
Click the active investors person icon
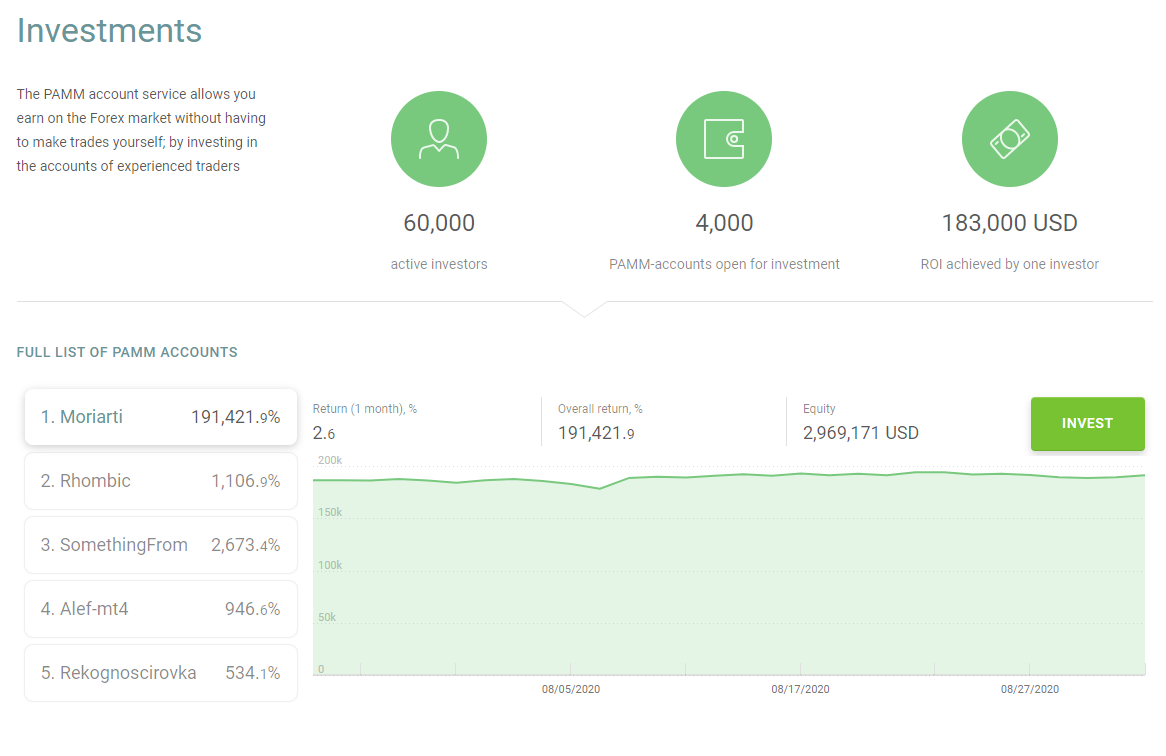pos(439,139)
